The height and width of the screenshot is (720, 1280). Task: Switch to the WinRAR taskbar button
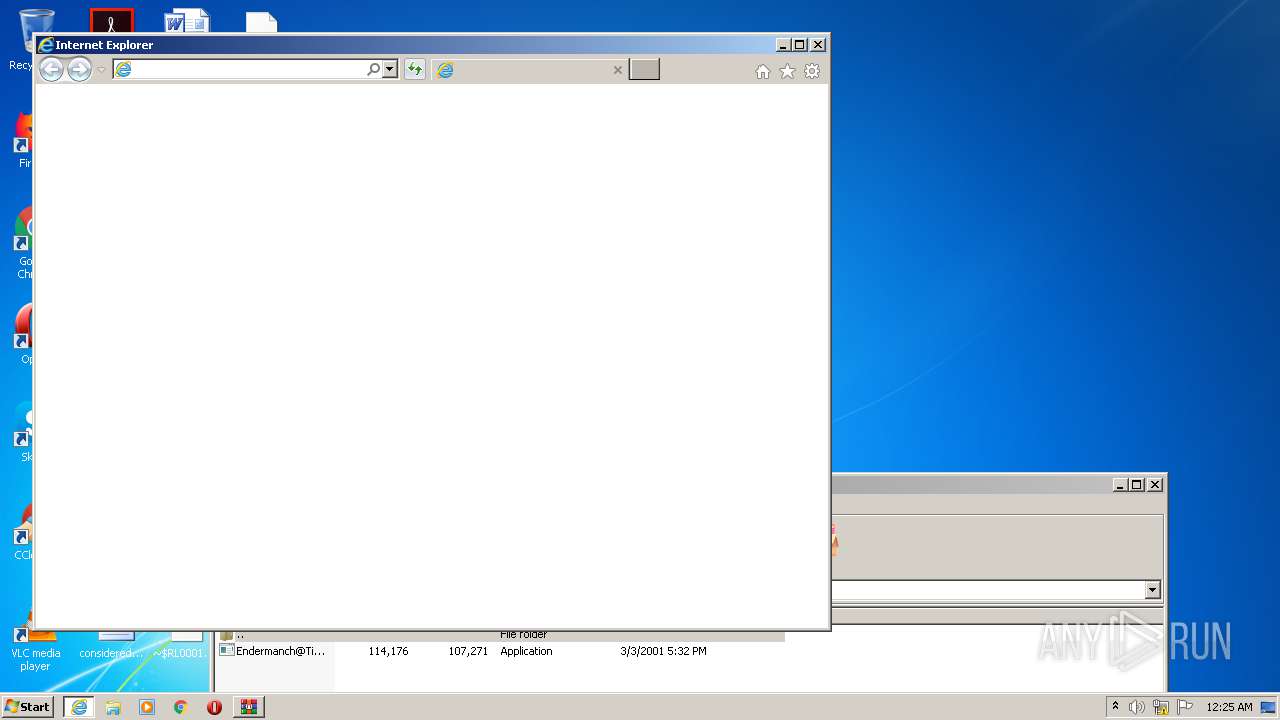click(249, 706)
